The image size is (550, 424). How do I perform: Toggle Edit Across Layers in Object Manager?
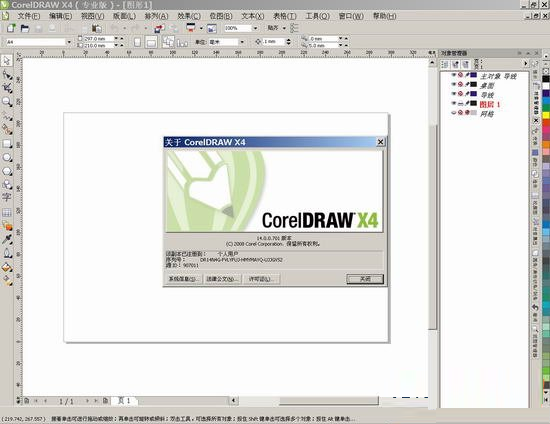(455, 64)
